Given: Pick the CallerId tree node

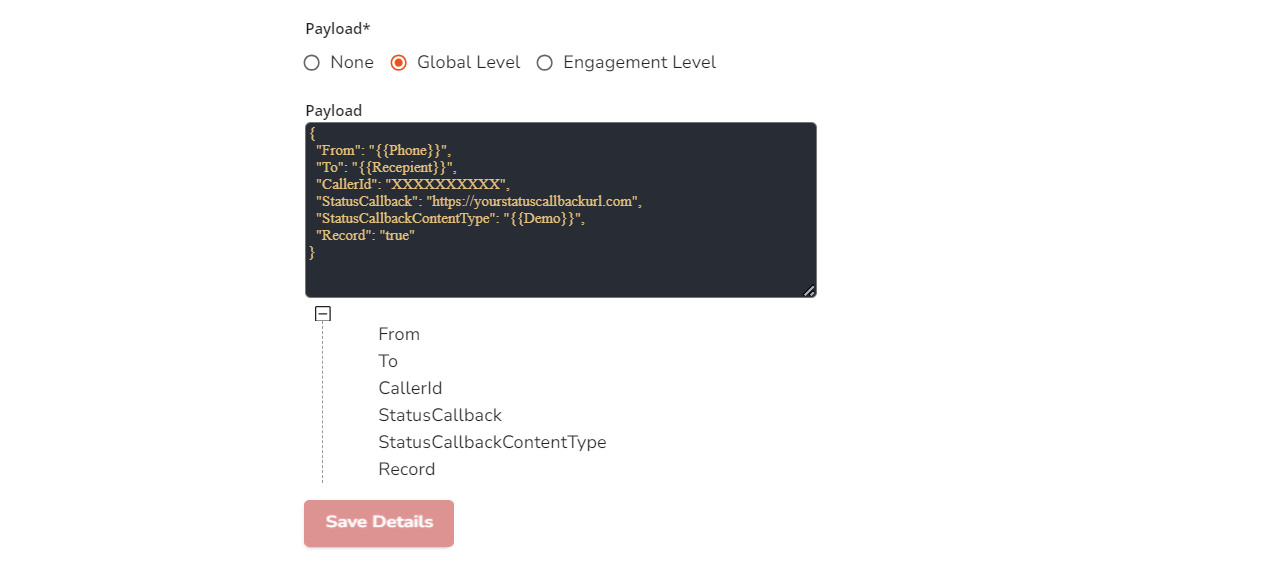Looking at the screenshot, I should pyautogui.click(x=410, y=388).
